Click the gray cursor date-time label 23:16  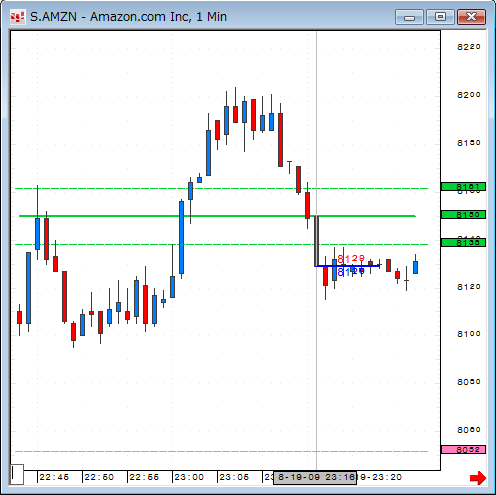click(315, 477)
